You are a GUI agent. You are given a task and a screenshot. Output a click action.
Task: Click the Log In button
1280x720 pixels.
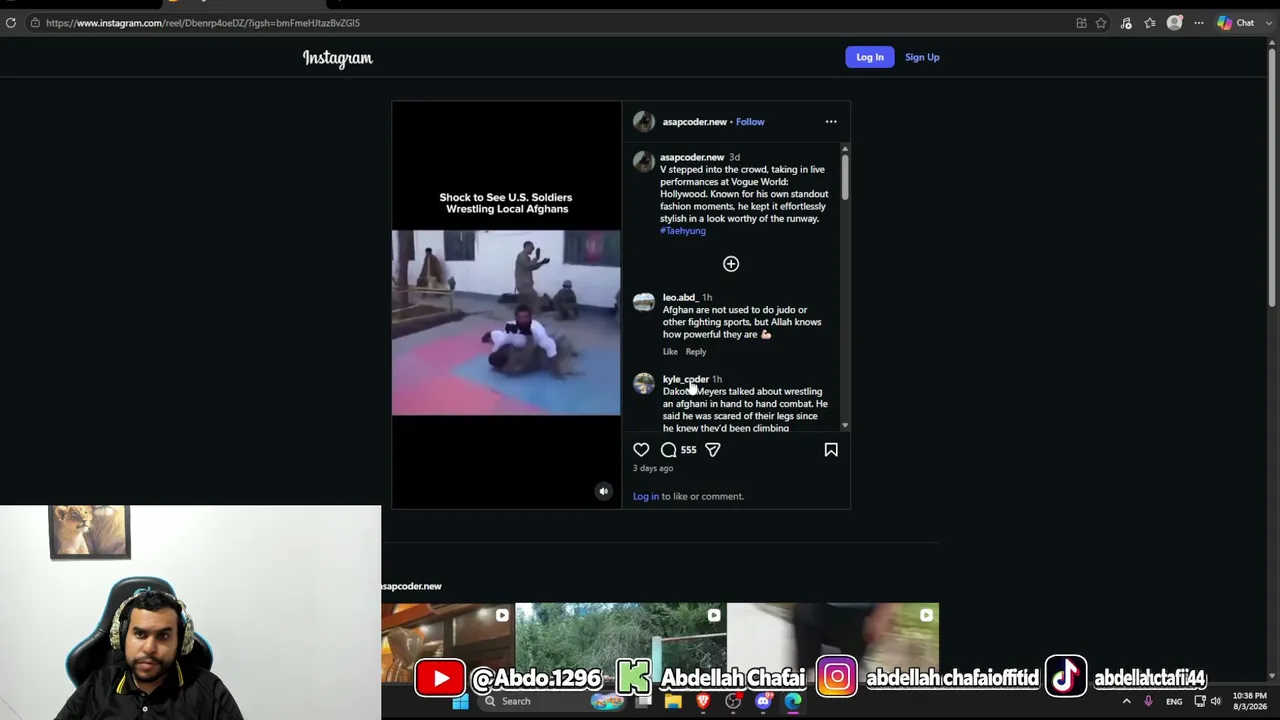click(x=870, y=57)
